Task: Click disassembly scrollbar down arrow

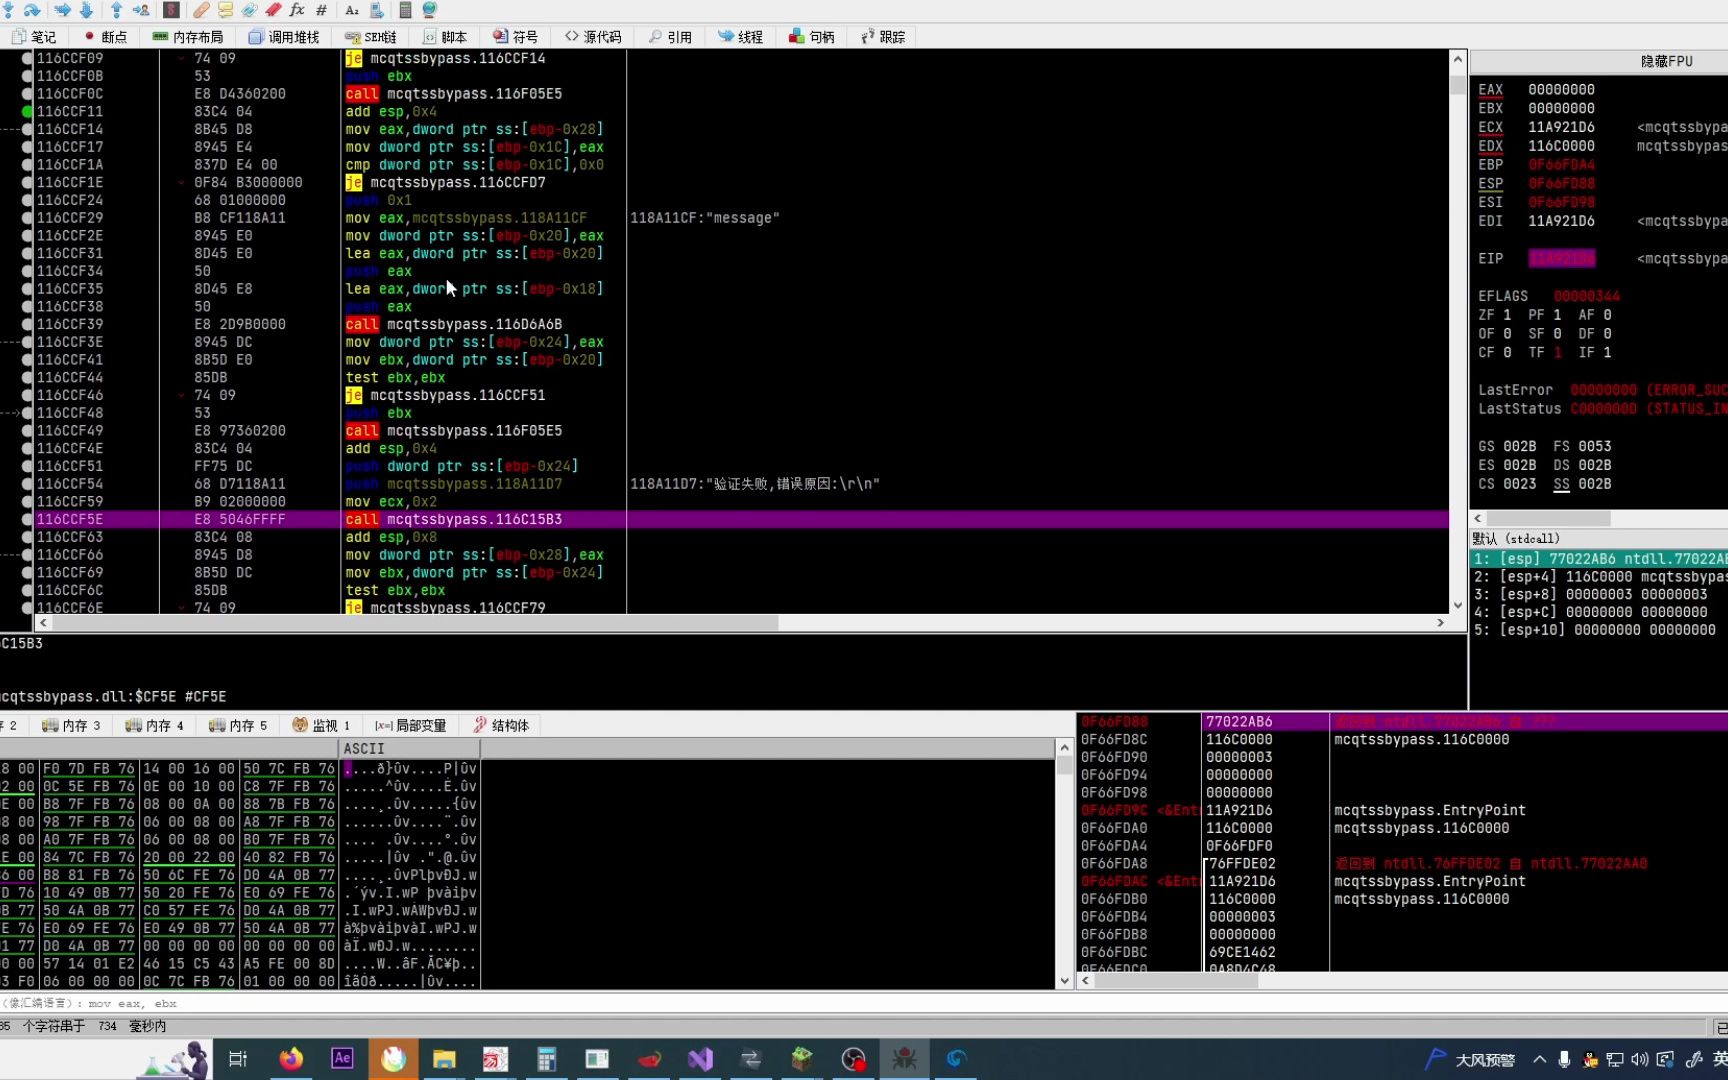Action: [x=1458, y=605]
